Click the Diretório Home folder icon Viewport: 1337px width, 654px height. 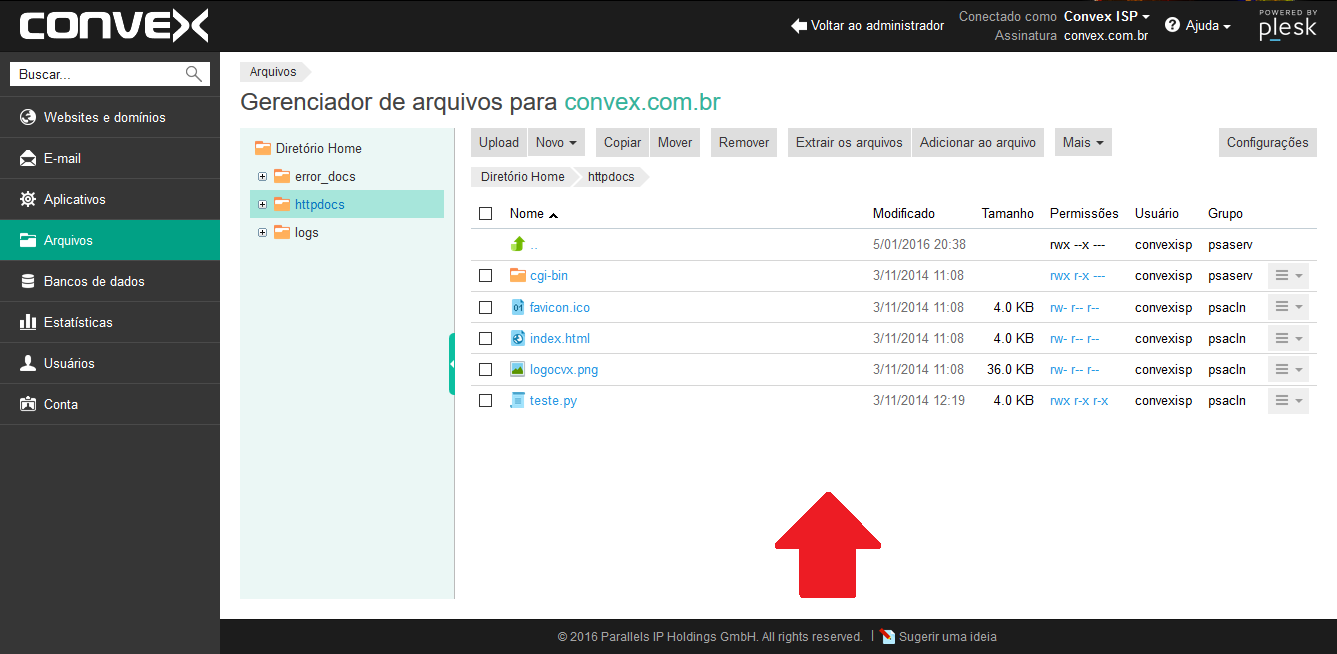[263, 148]
